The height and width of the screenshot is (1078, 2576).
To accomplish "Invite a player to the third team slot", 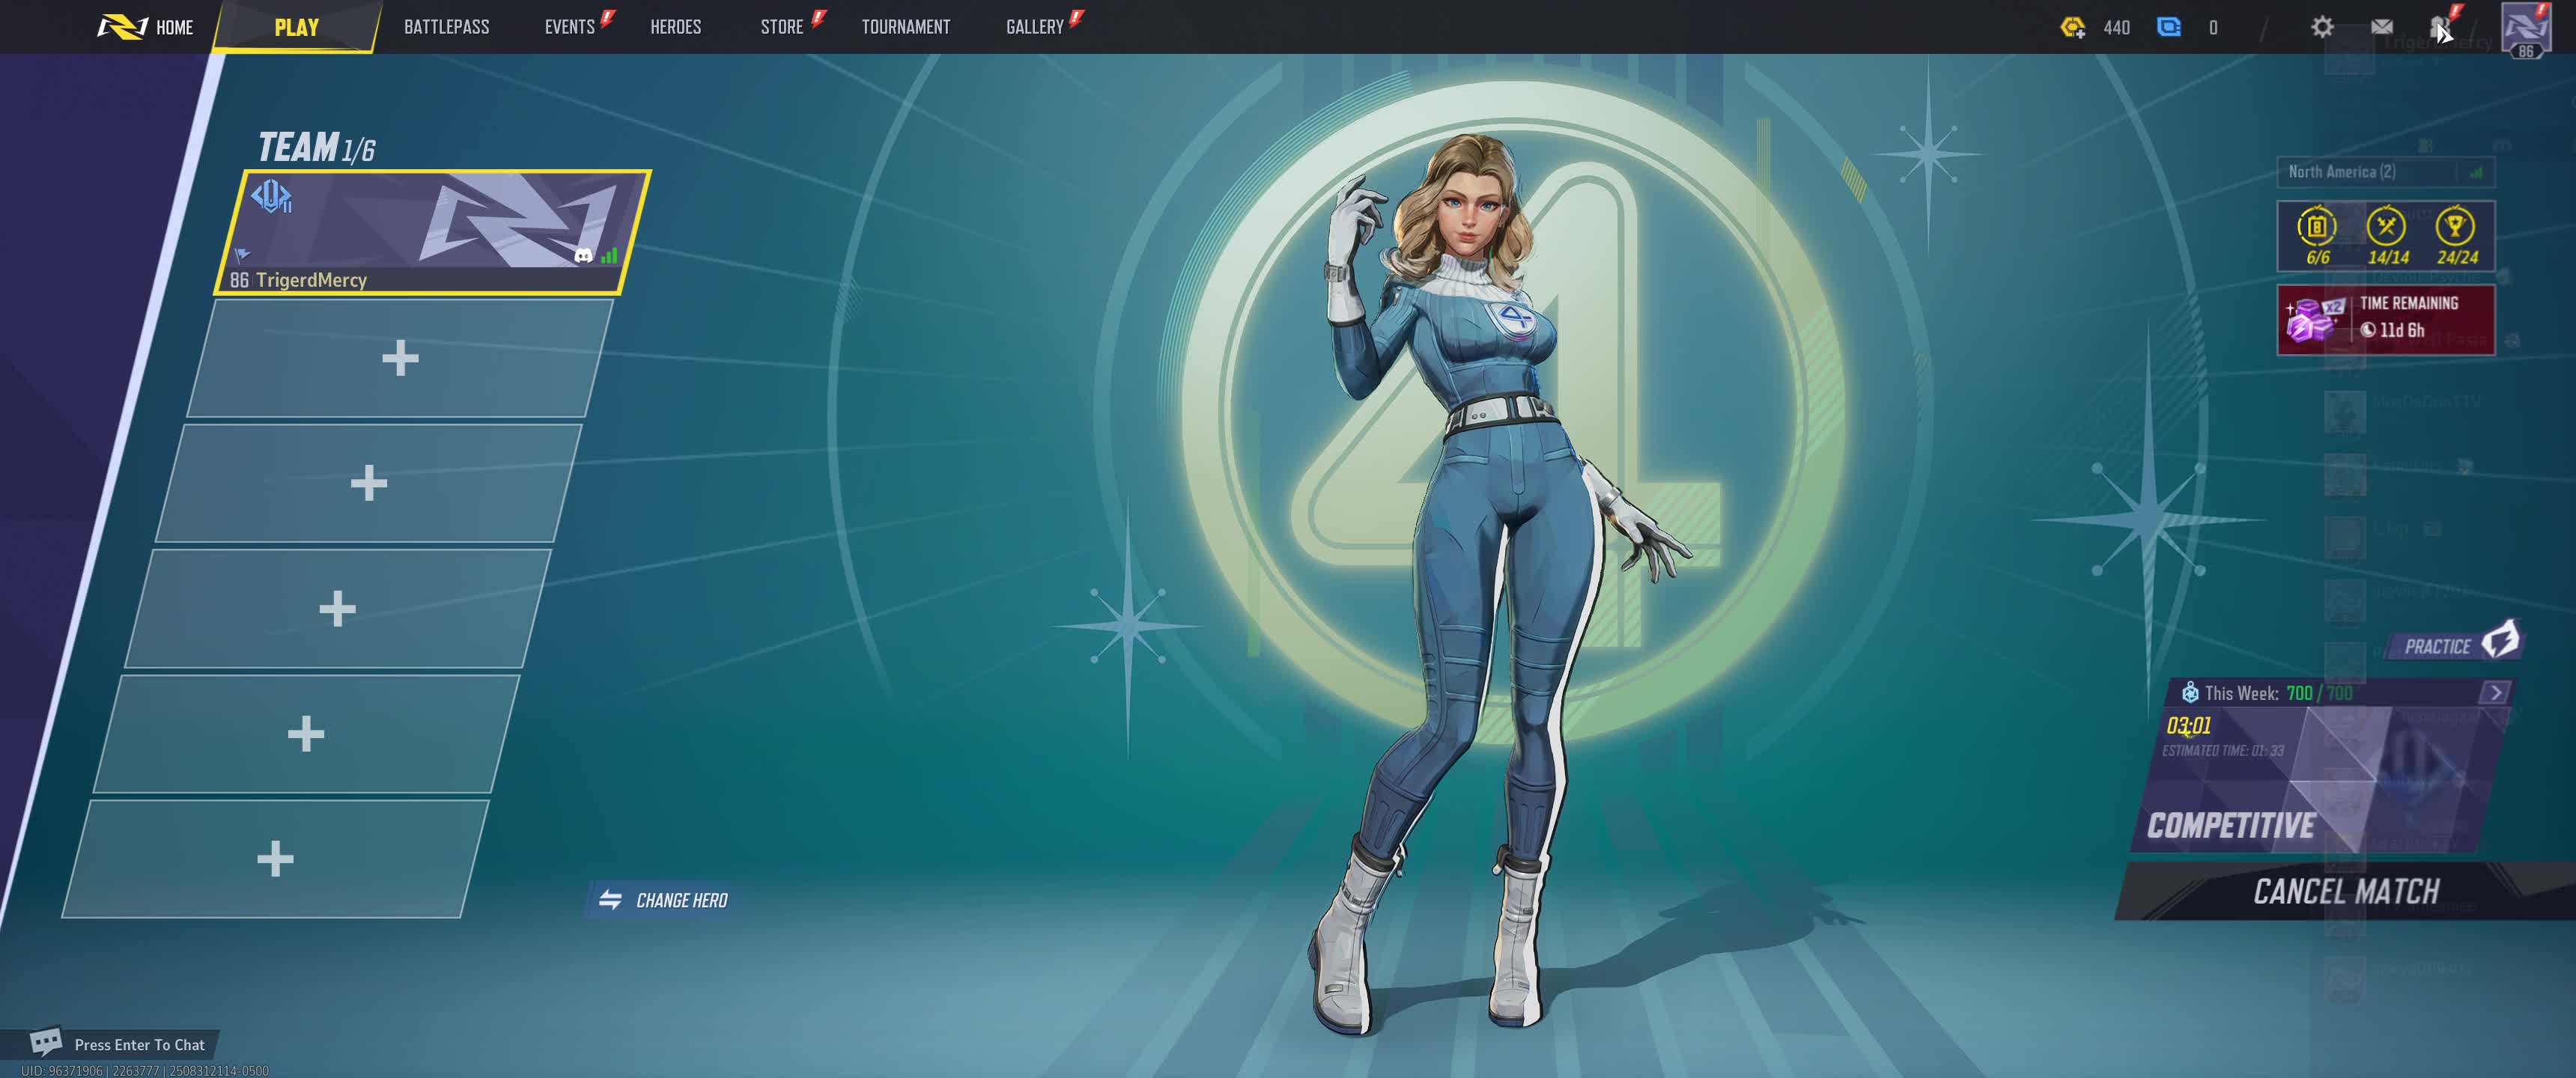I will 369,483.
